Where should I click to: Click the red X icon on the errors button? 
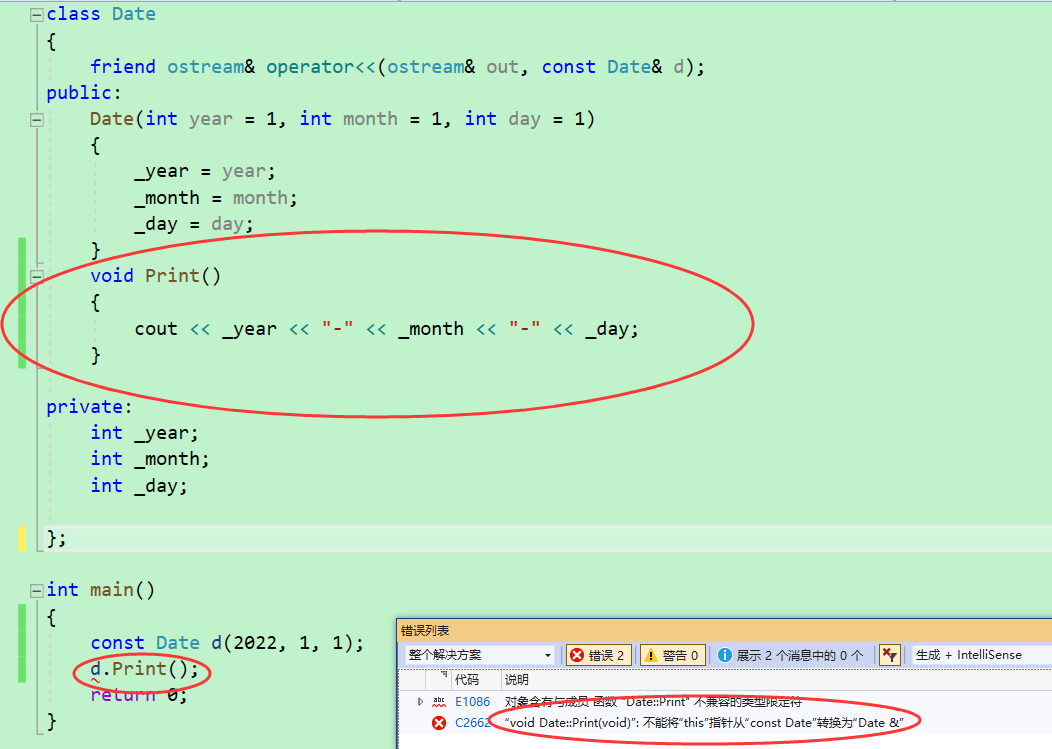576,654
